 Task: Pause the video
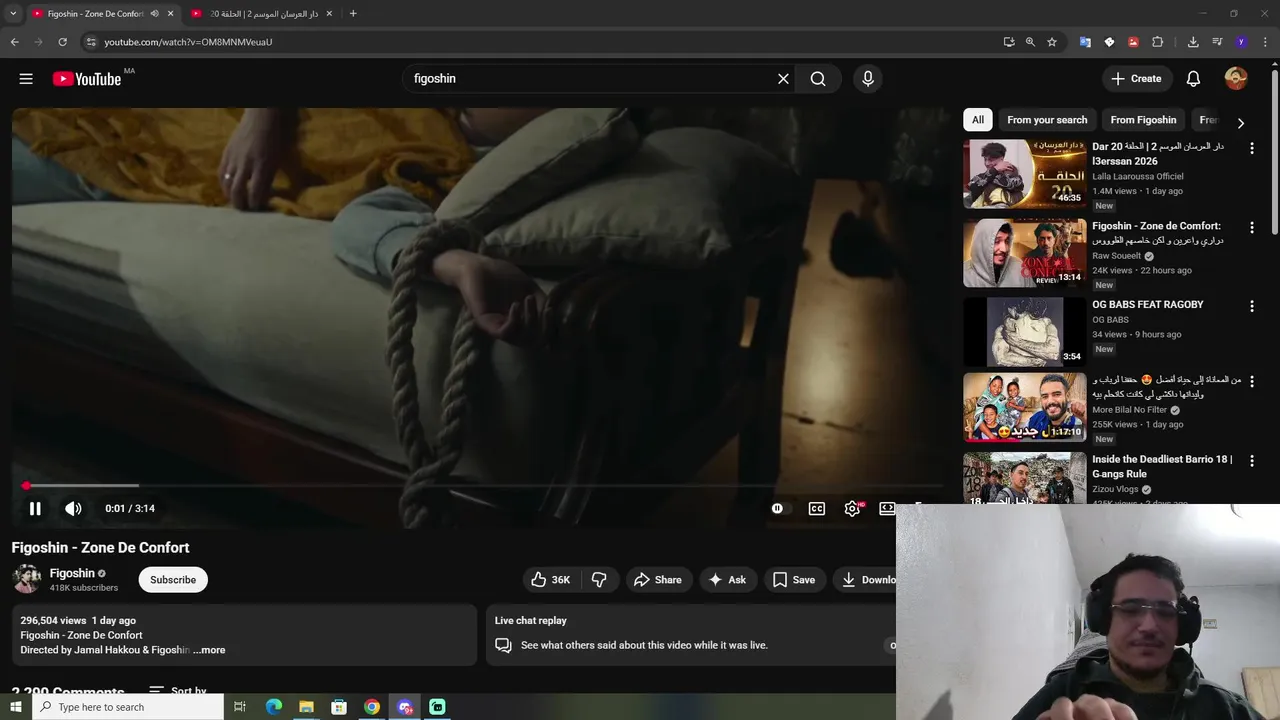click(x=35, y=508)
